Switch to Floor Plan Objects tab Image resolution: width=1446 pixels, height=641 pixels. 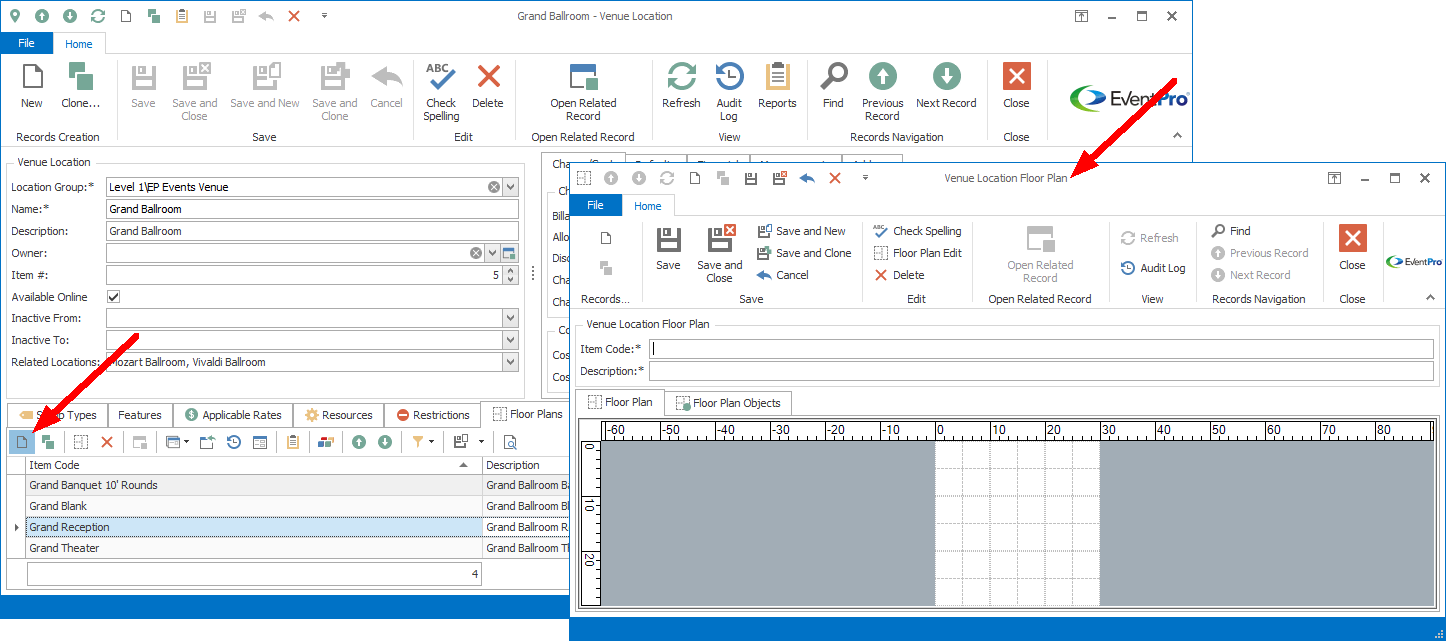[728, 403]
